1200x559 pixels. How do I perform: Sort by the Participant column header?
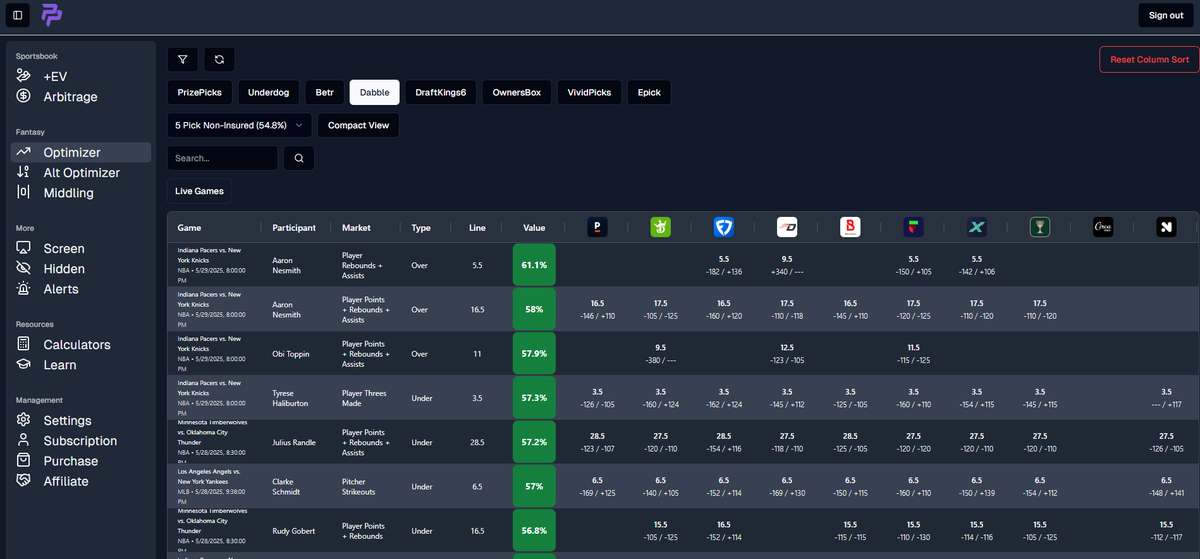coord(294,227)
